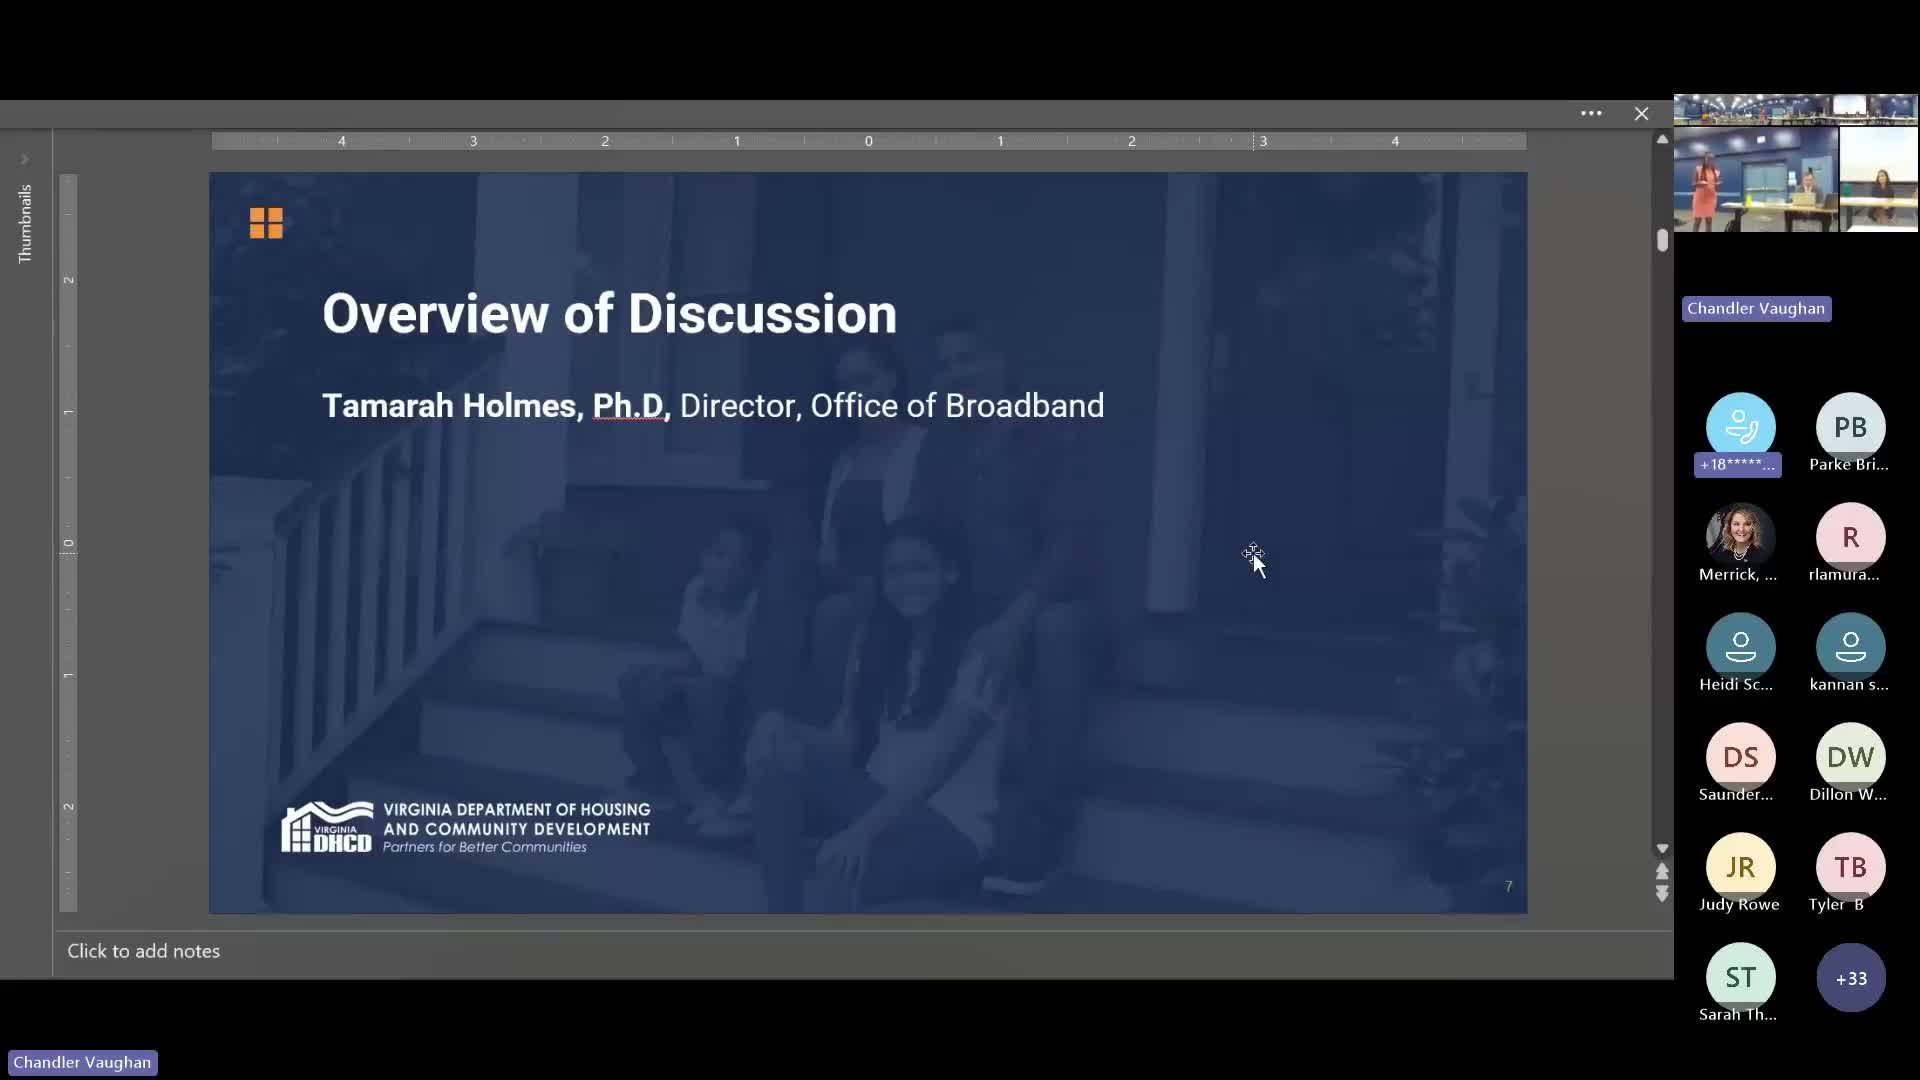This screenshot has height=1080, width=1920.
Task: Open Judy Rowe JR avatar
Action: pos(1740,867)
